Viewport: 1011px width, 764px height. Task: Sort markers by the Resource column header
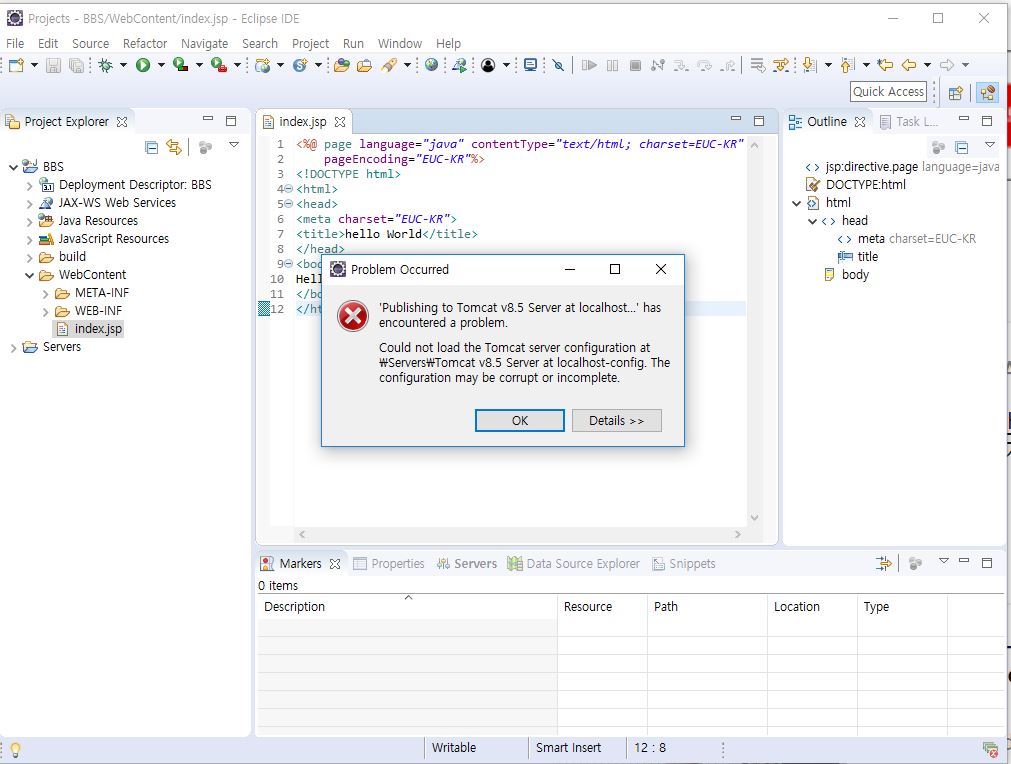602,607
